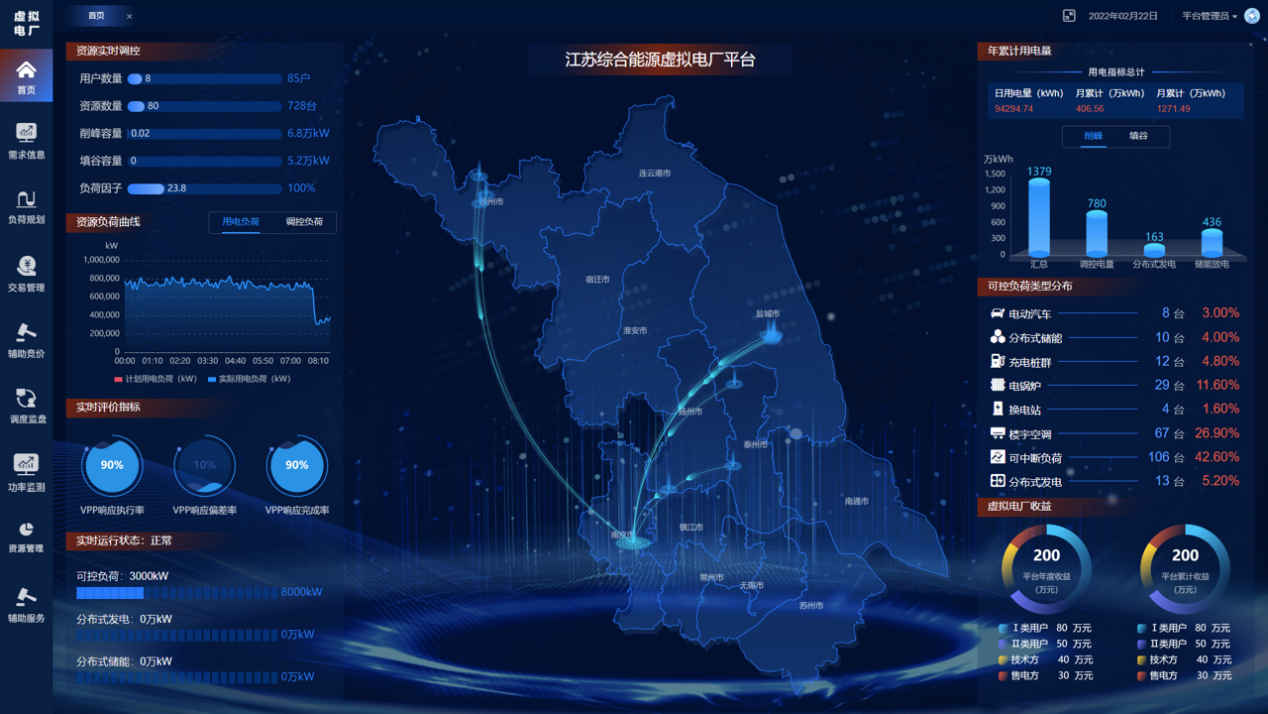
Task: Toggle 计划用电负荷 legend series
Action: coord(156,379)
